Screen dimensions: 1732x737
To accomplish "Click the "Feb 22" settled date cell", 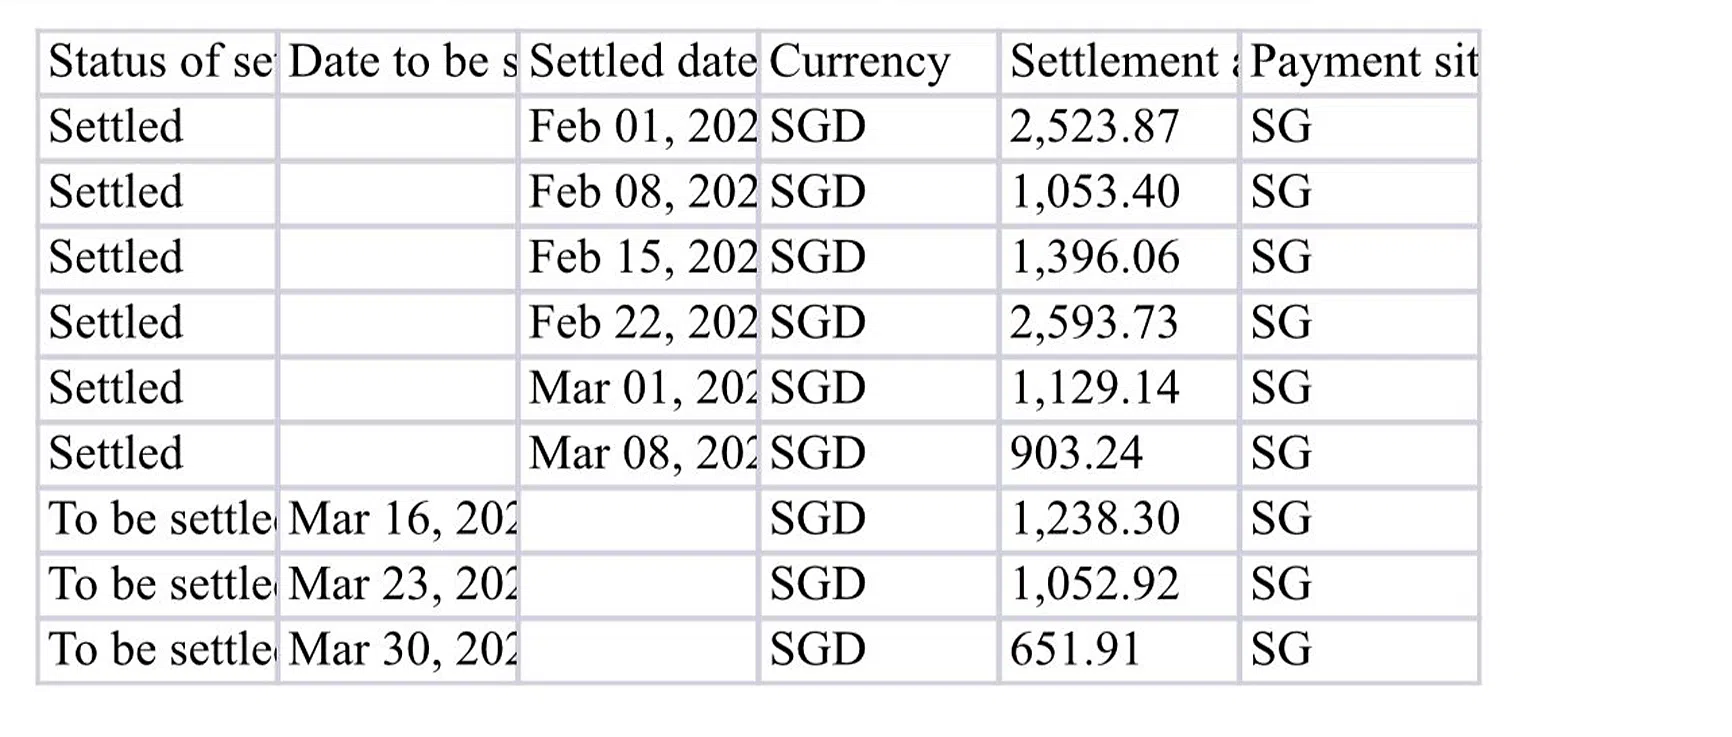I will pyautogui.click(x=640, y=323).
